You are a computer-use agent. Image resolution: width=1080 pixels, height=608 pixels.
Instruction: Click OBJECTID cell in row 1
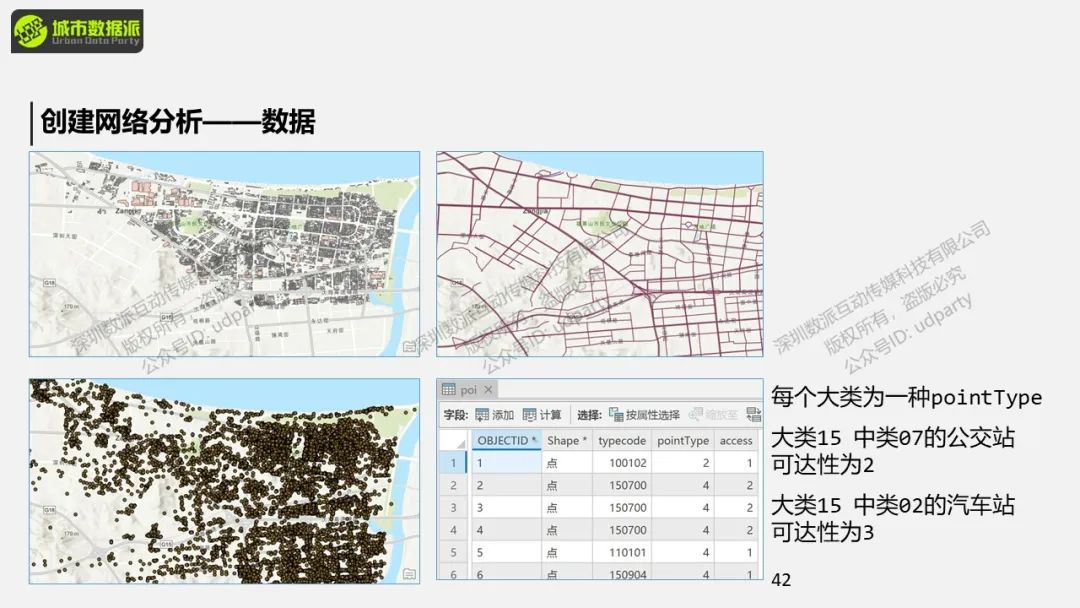tap(506, 463)
